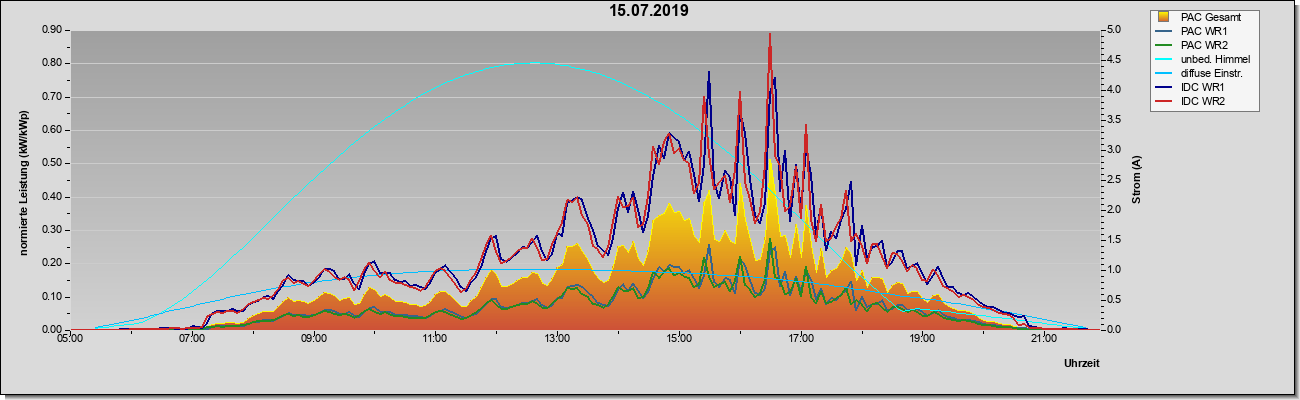Click the Strom (A) right axis title
The image size is (1300, 400).
1137,180
